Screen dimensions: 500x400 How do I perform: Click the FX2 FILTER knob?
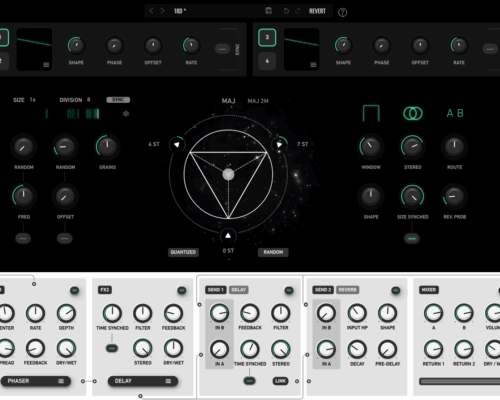click(x=143, y=313)
